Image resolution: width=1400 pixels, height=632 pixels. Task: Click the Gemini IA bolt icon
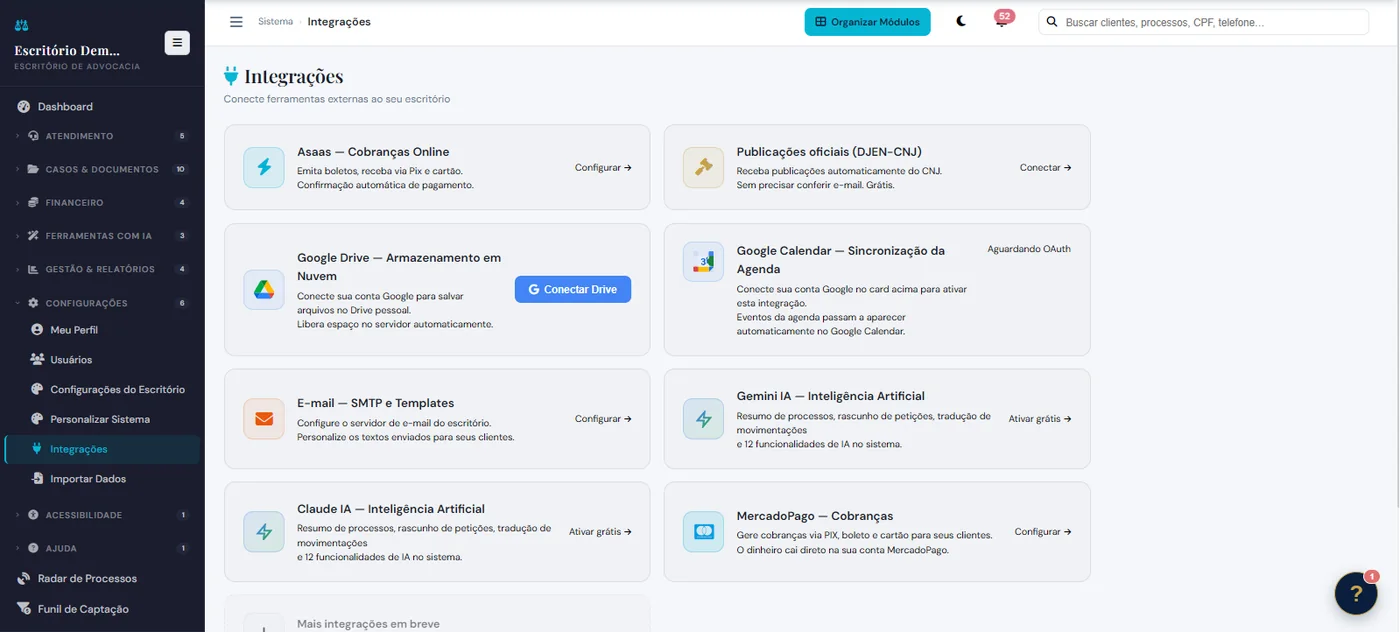(704, 419)
